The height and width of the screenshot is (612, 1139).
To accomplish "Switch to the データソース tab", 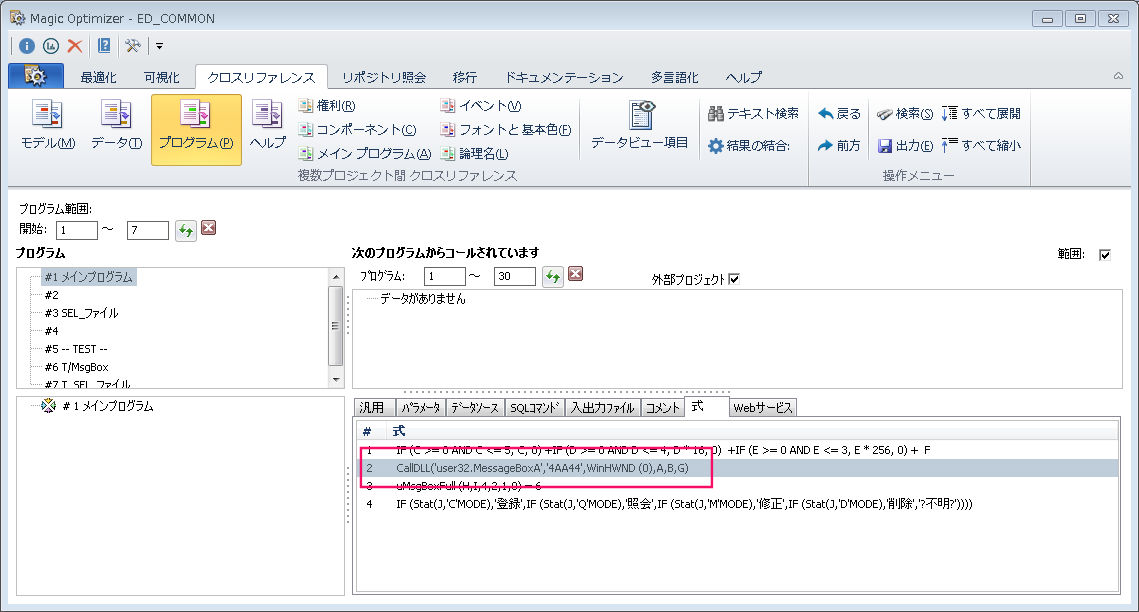I will point(474,407).
